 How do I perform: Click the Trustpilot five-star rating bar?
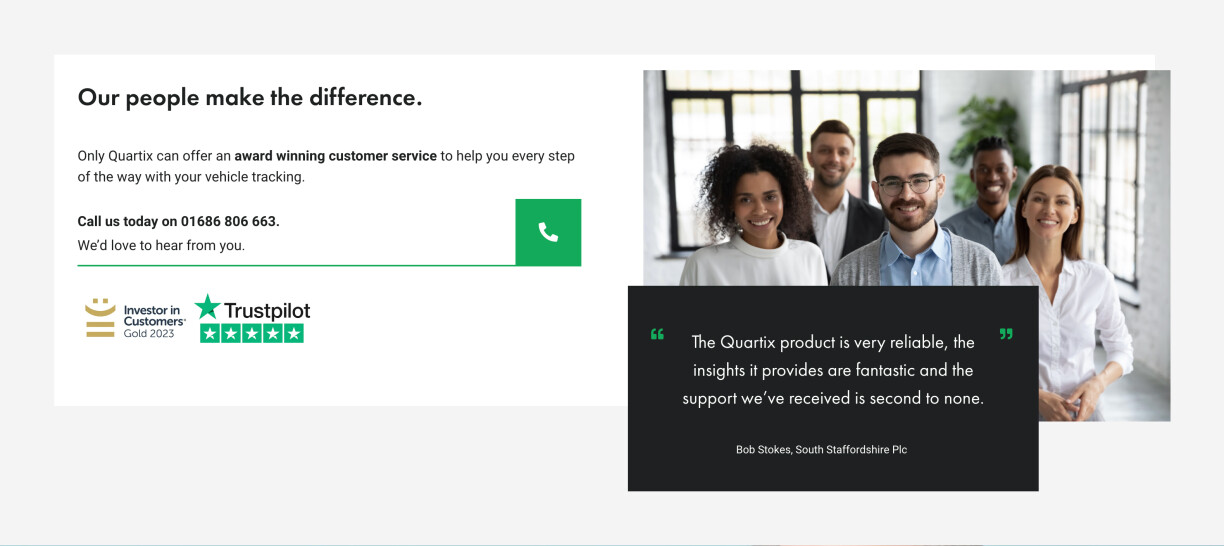[252, 334]
